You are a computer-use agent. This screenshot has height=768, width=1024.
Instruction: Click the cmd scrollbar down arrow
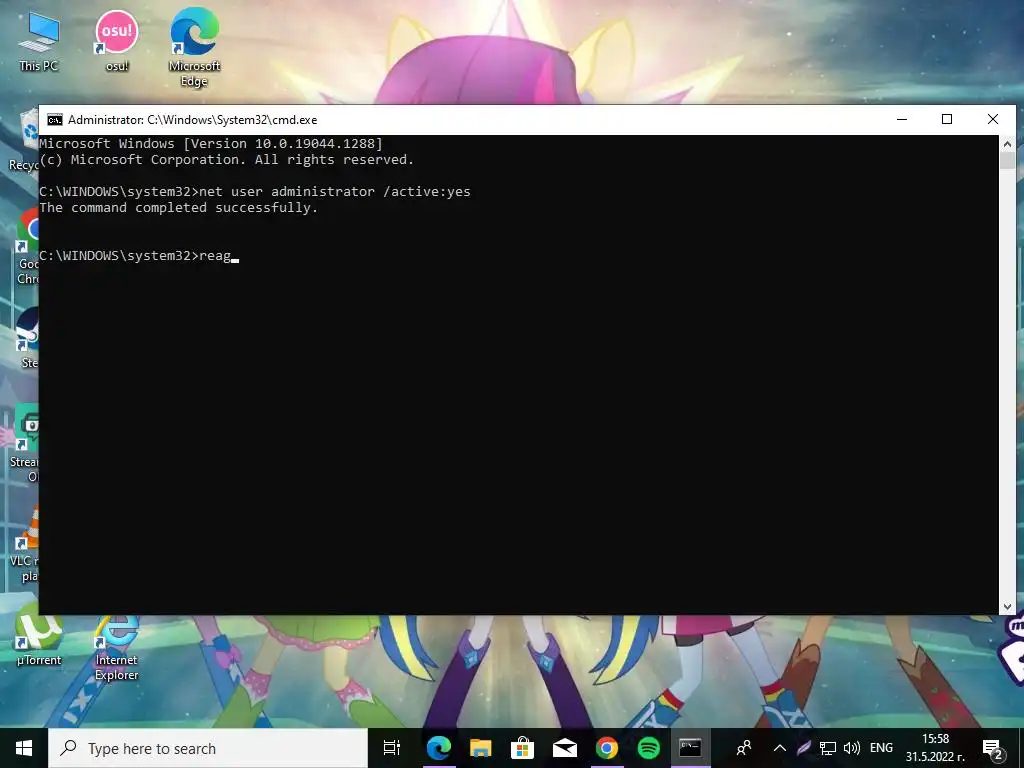tap(1007, 607)
